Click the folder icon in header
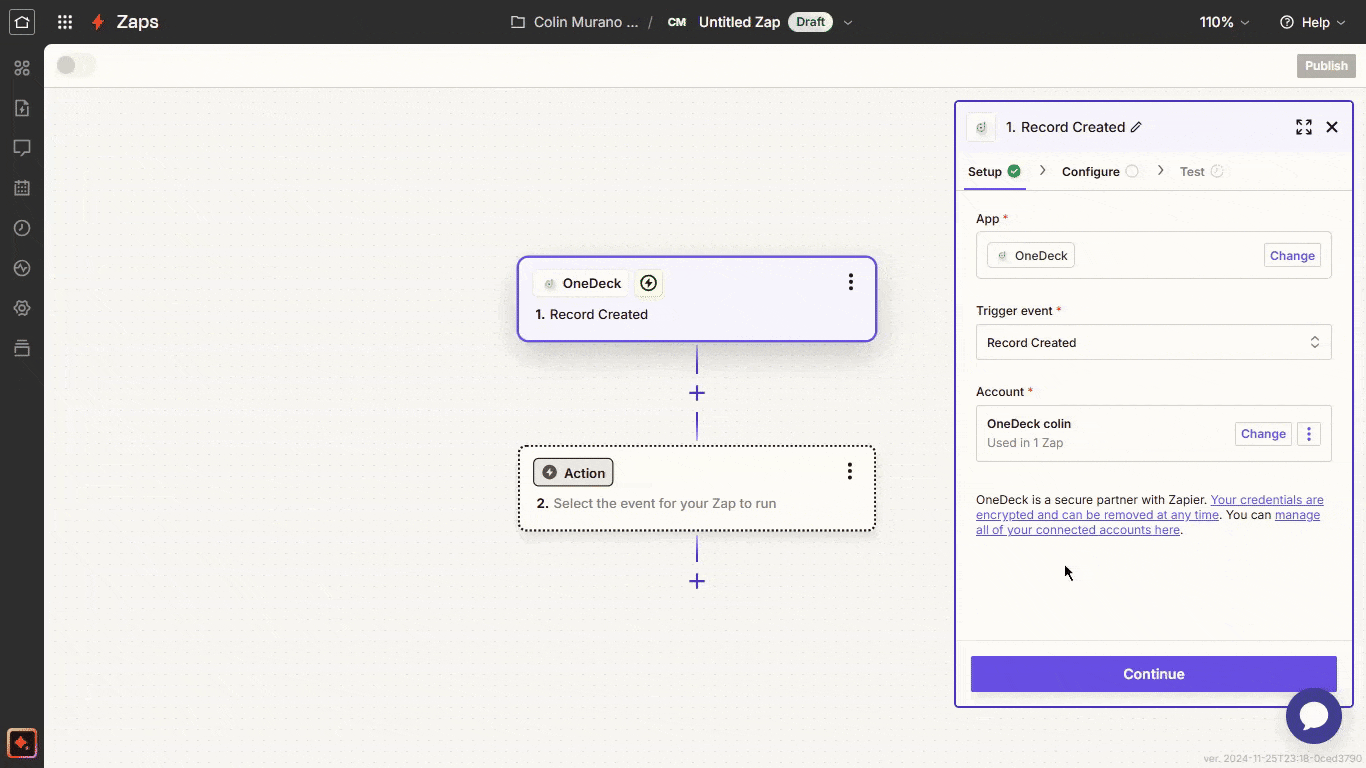1366x768 pixels. (518, 22)
